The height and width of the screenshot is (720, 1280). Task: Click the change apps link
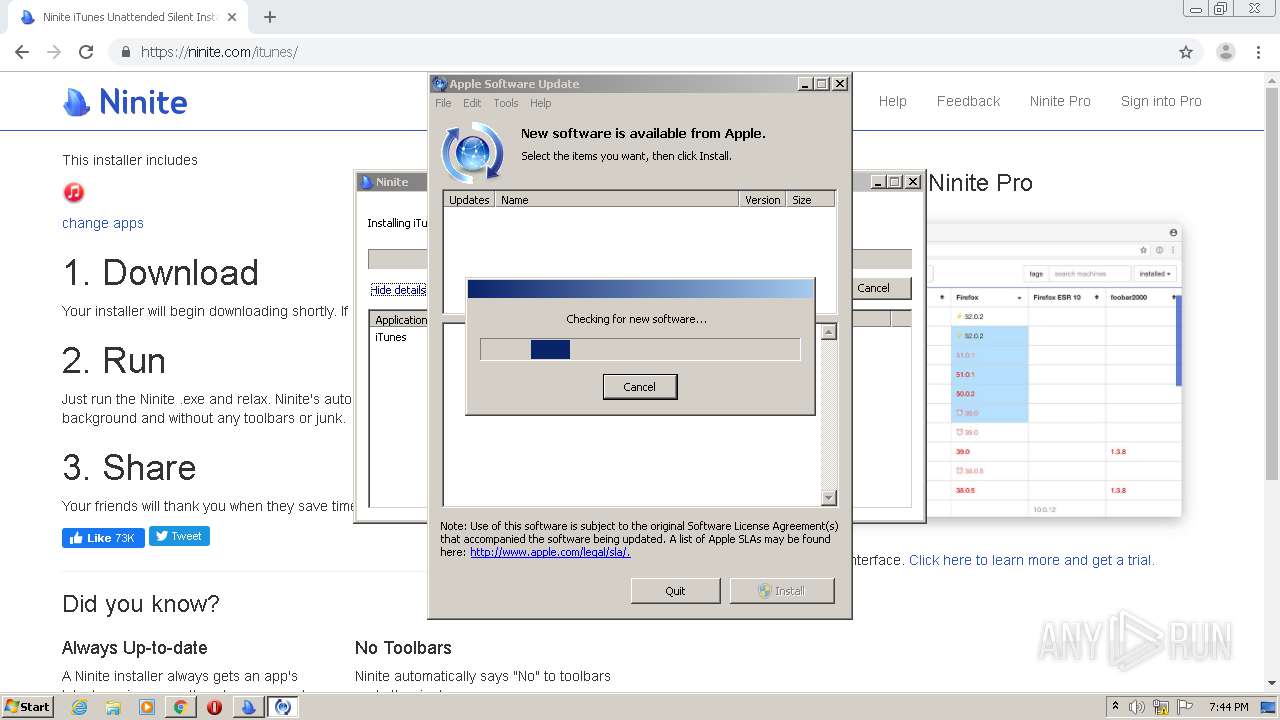pos(103,223)
